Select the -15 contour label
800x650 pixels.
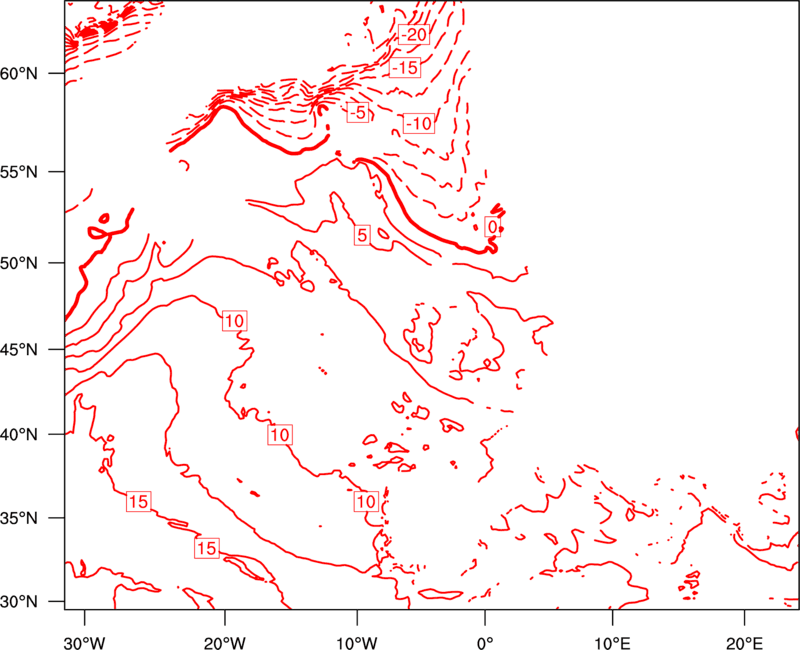(x=405, y=67)
